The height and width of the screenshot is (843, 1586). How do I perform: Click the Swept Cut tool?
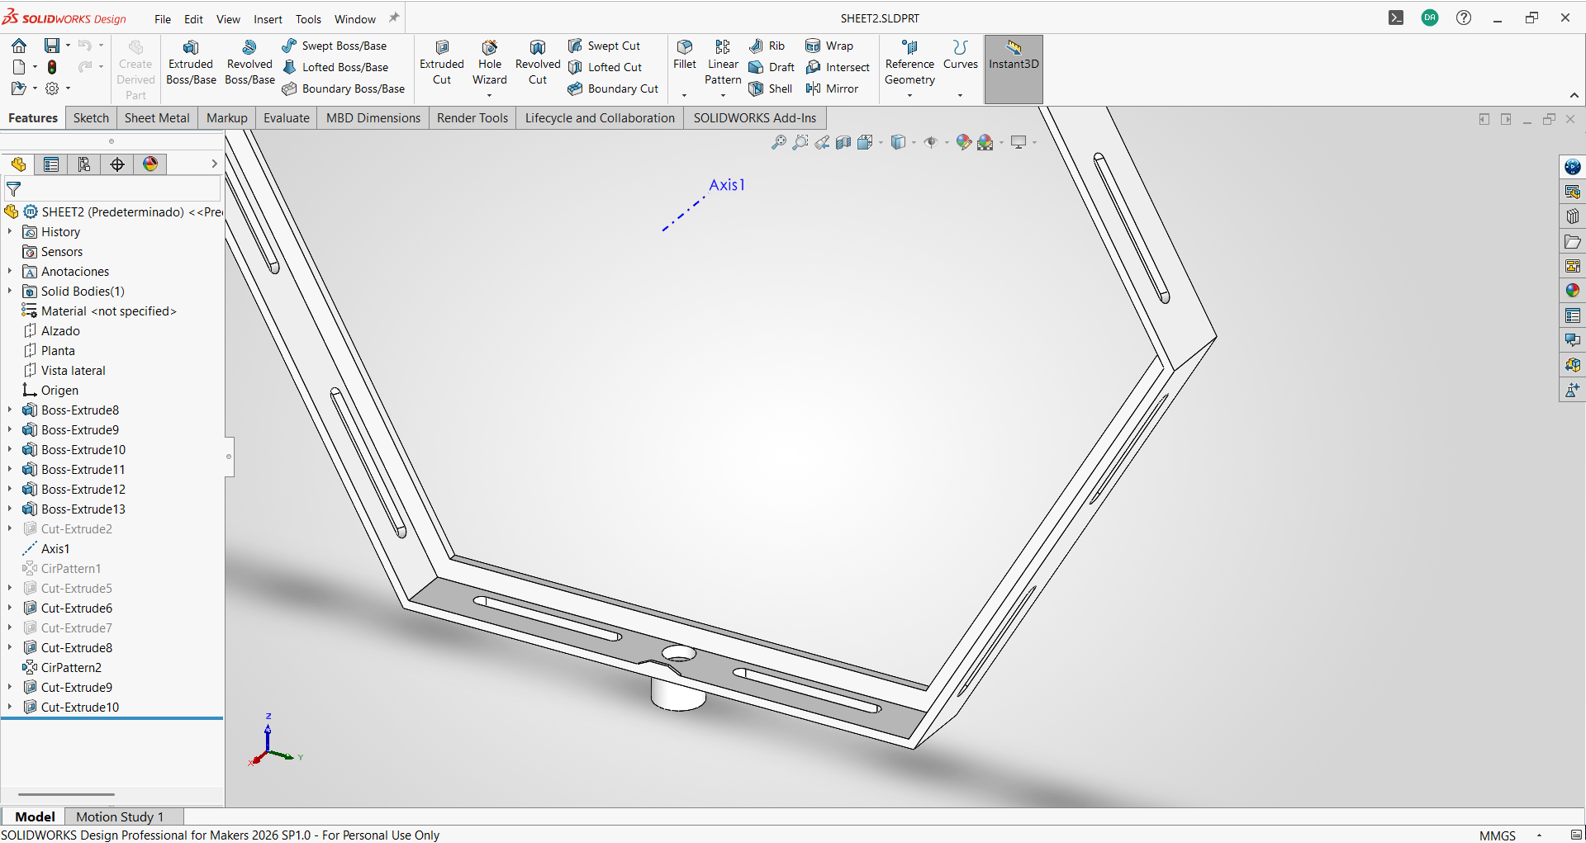pos(604,46)
